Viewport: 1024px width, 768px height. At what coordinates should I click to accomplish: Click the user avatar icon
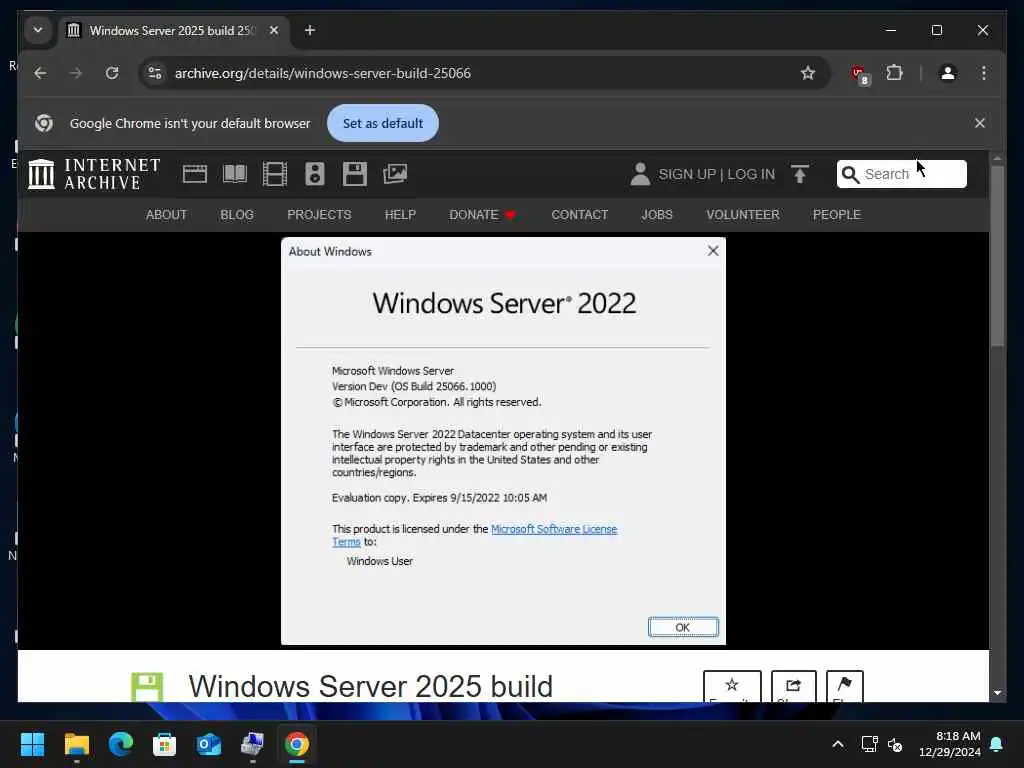[640, 174]
